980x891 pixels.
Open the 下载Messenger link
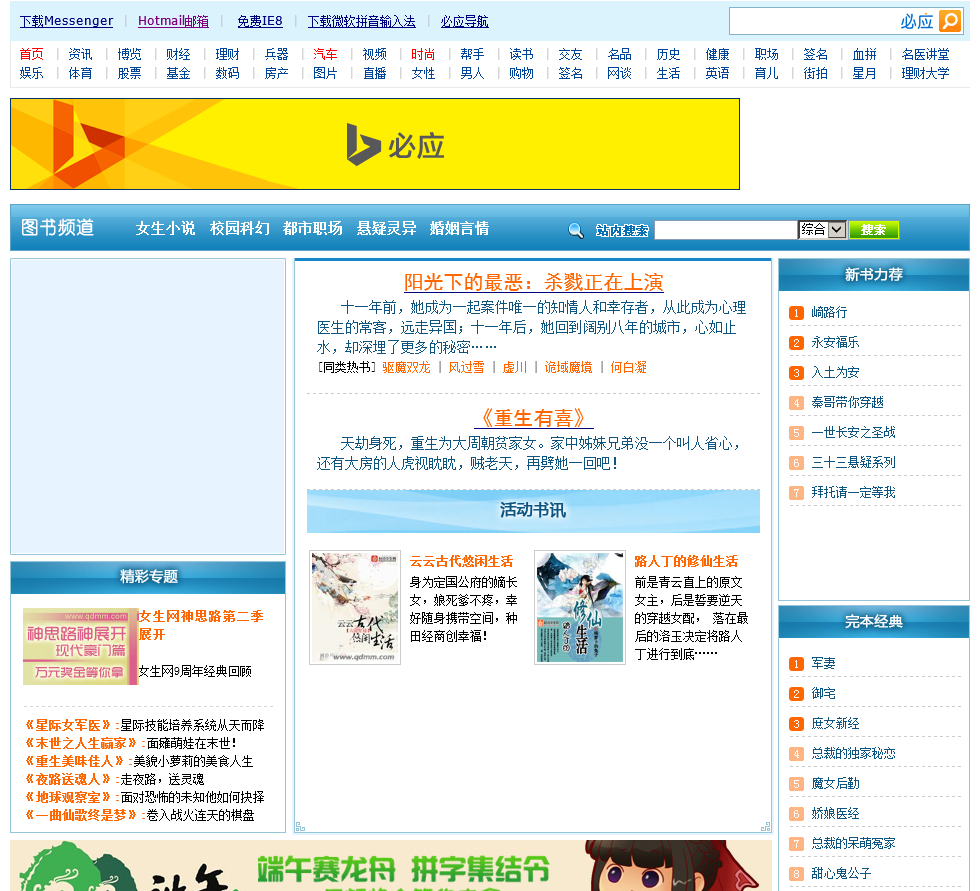66,21
